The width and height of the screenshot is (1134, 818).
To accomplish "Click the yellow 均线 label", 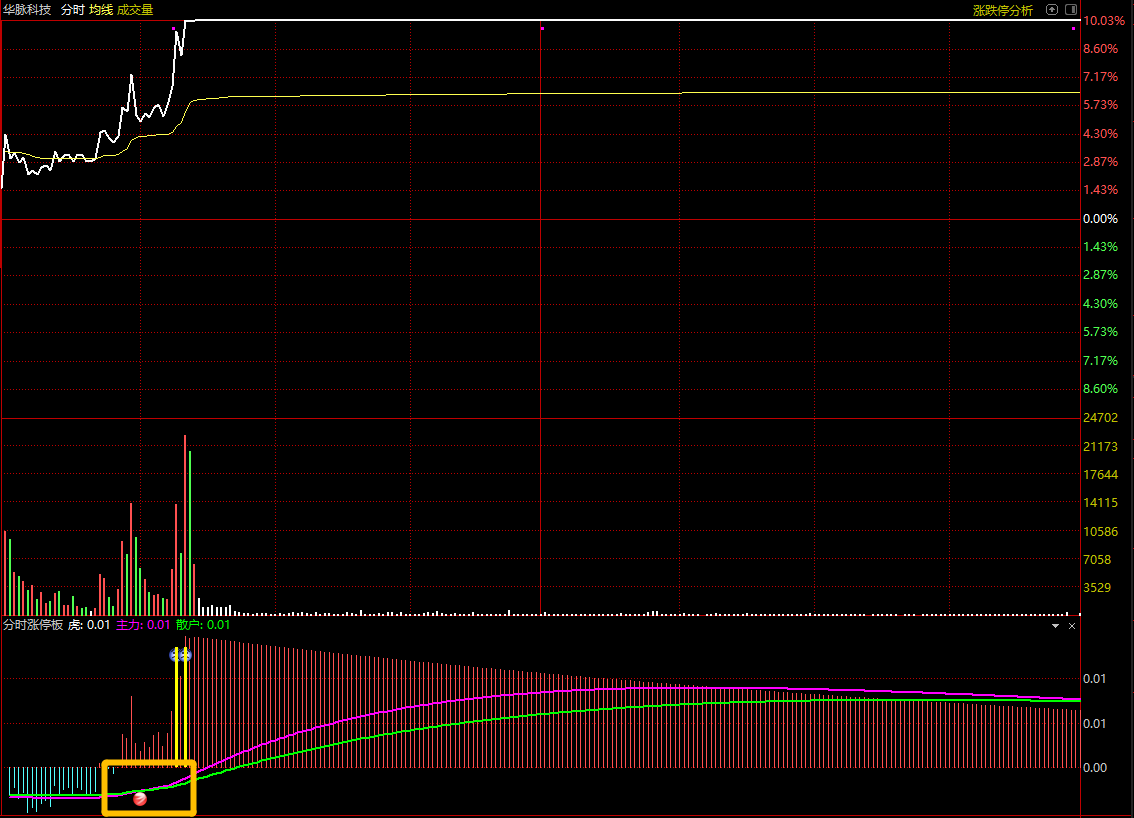I will (x=101, y=10).
